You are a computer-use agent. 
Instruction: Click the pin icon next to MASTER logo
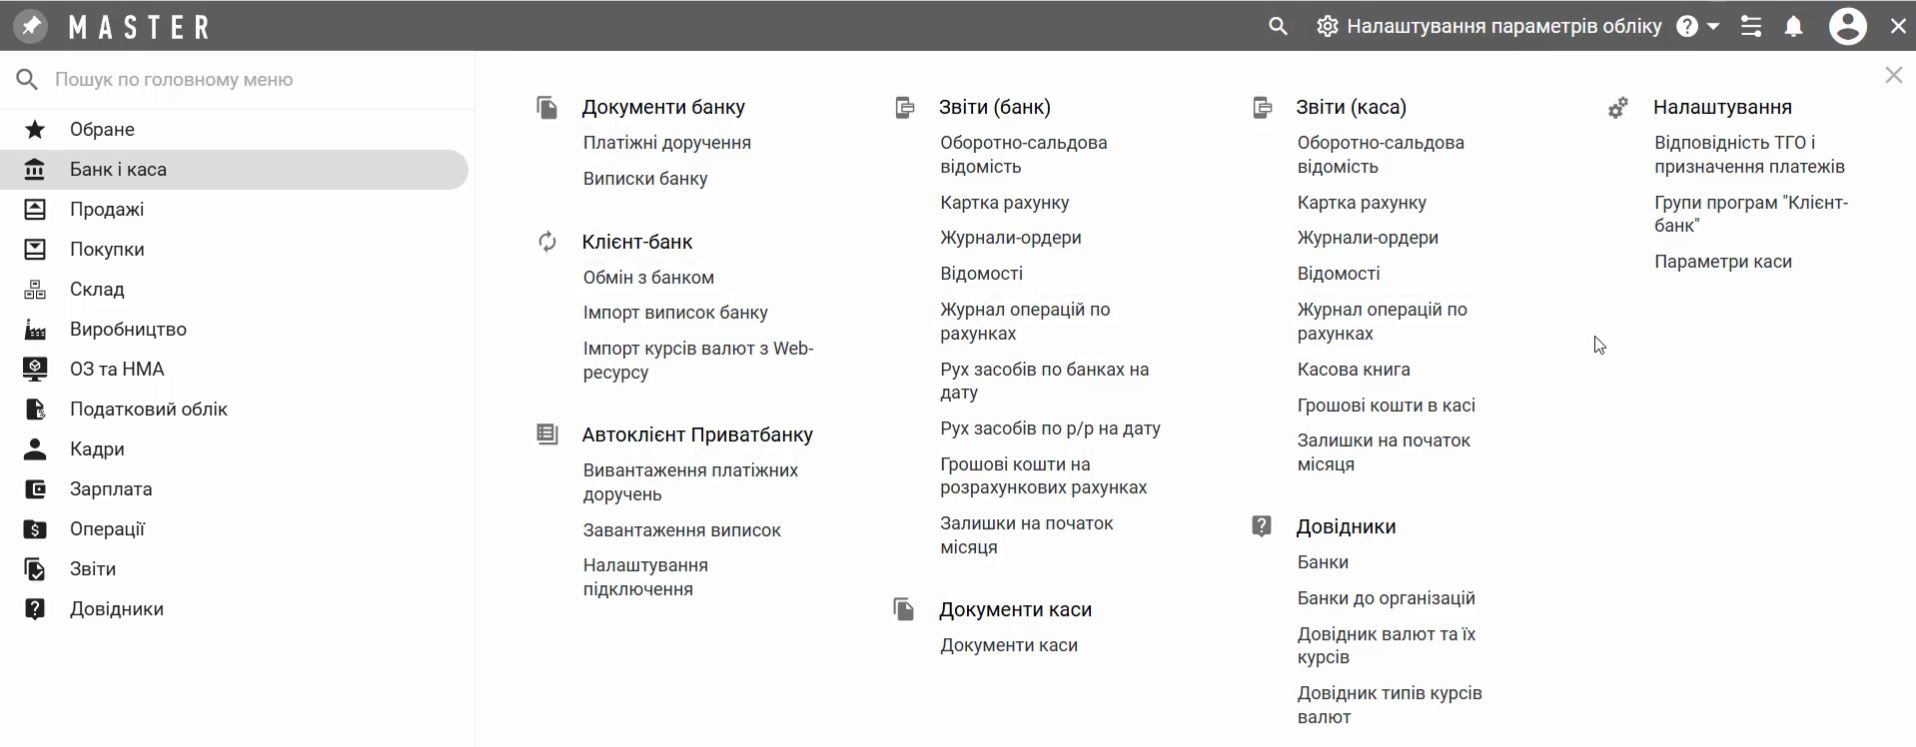(32, 25)
